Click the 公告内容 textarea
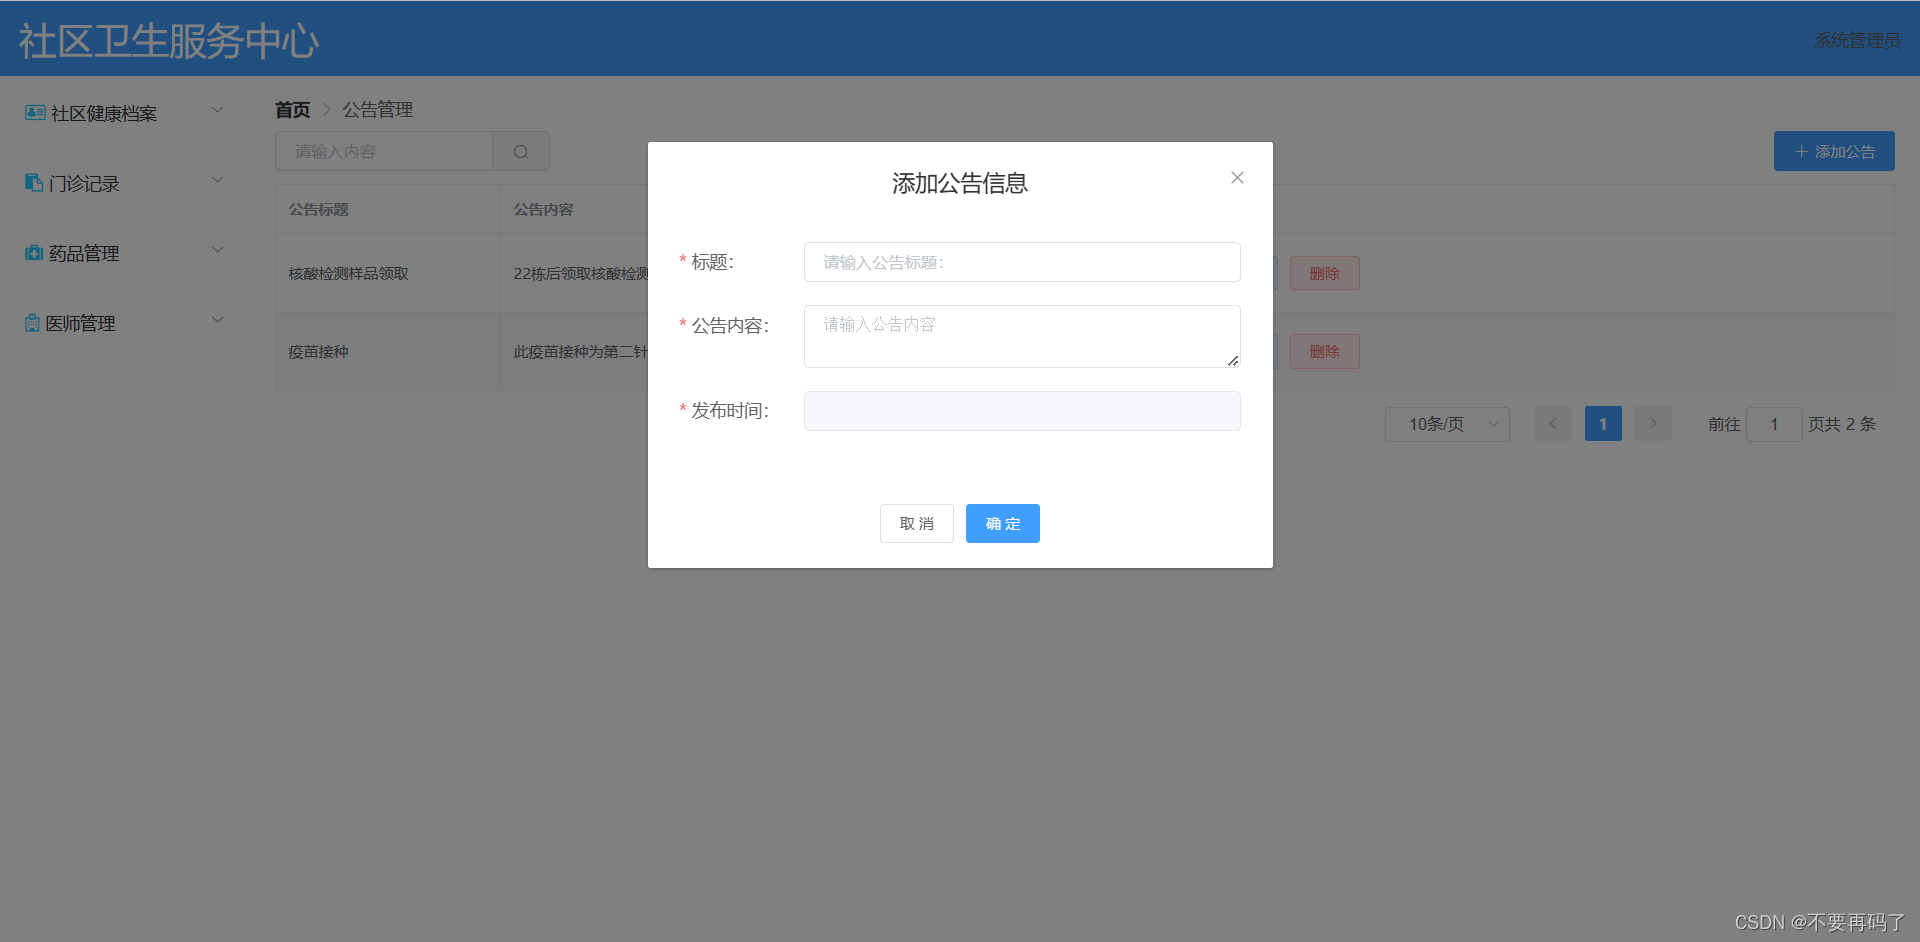Viewport: 1920px width, 942px height. (1022, 336)
